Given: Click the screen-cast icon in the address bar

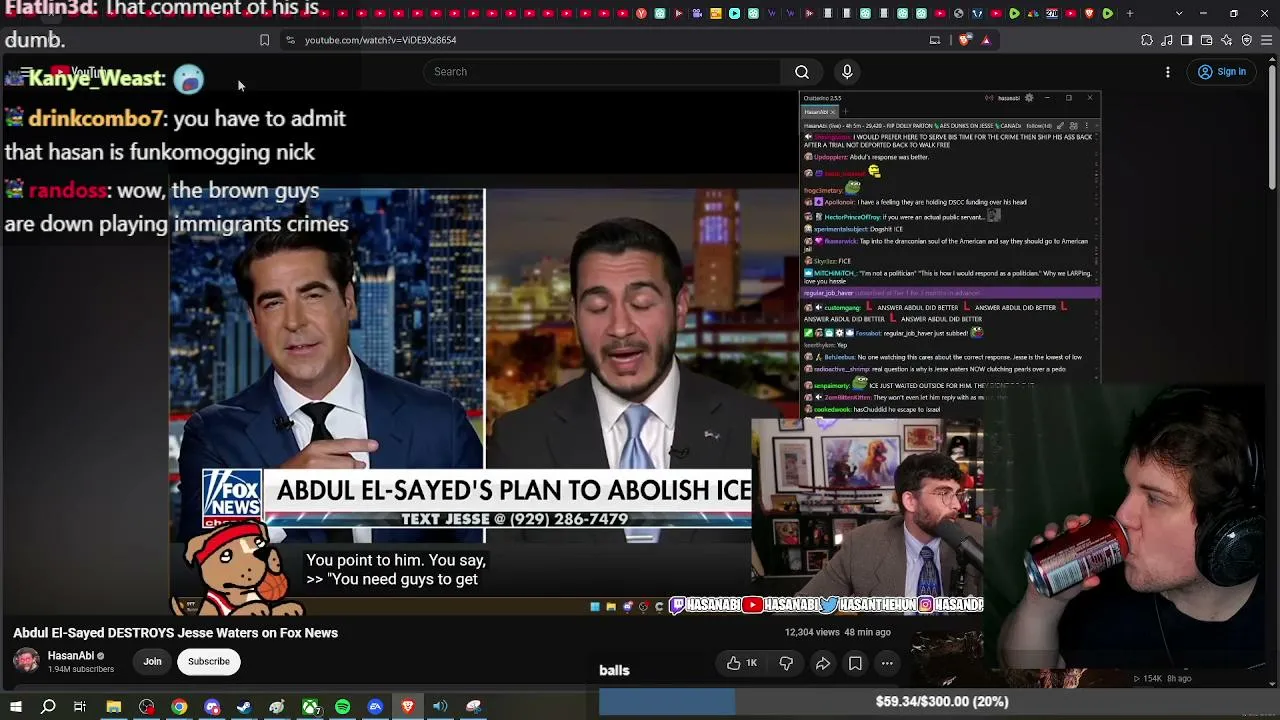Looking at the screenshot, I should (x=935, y=40).
